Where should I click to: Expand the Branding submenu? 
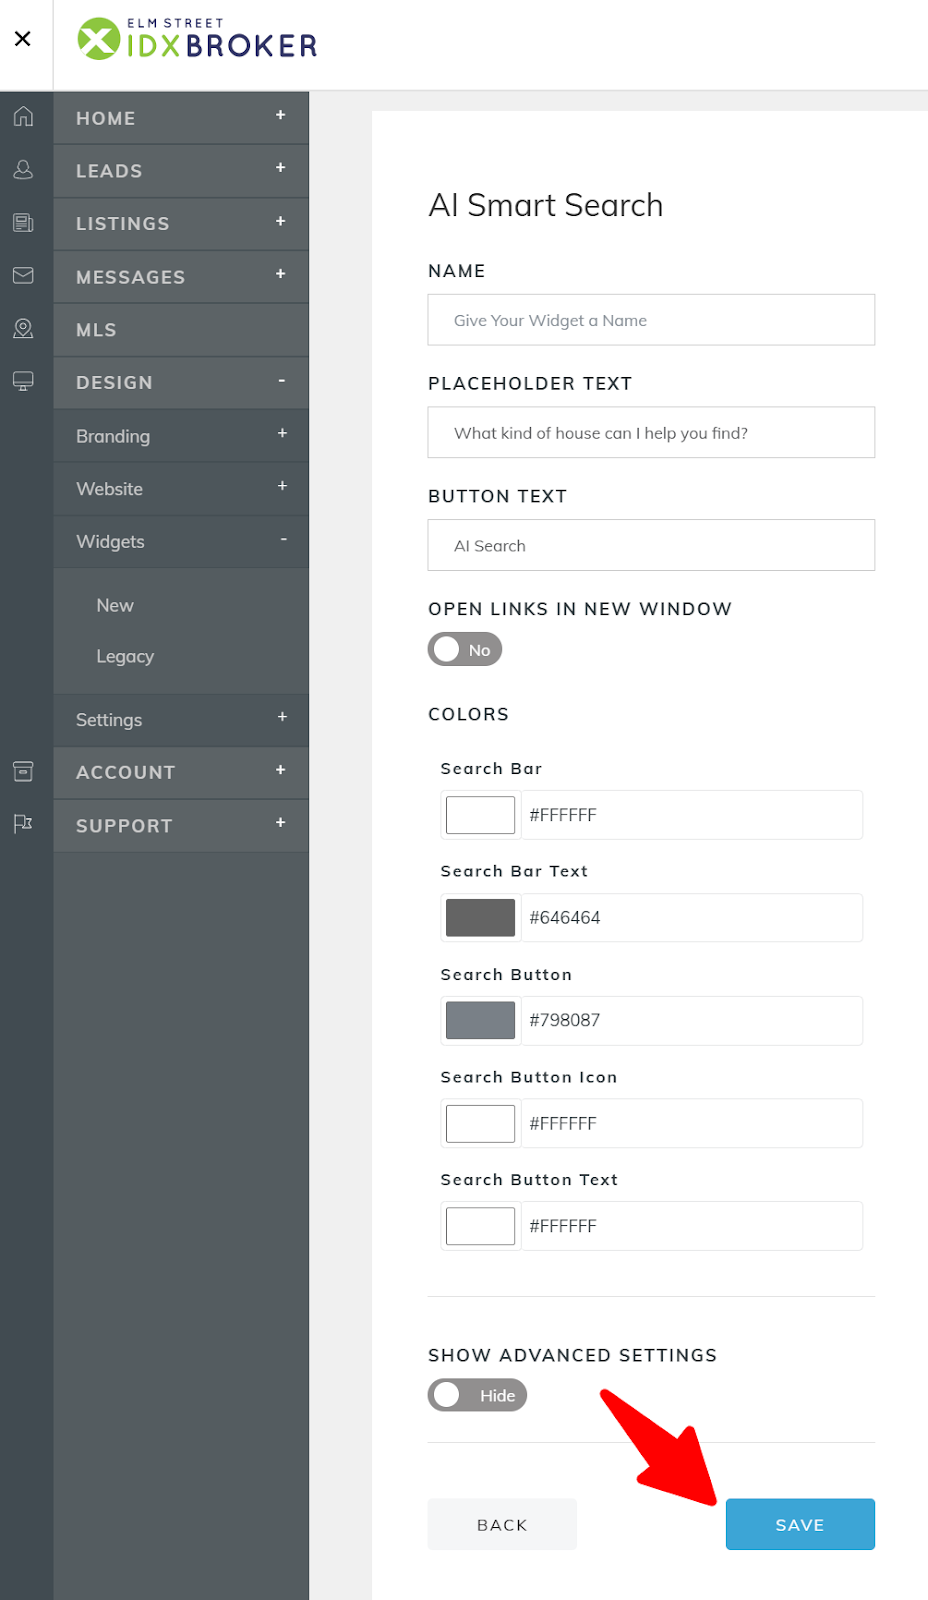pos(181,436)
